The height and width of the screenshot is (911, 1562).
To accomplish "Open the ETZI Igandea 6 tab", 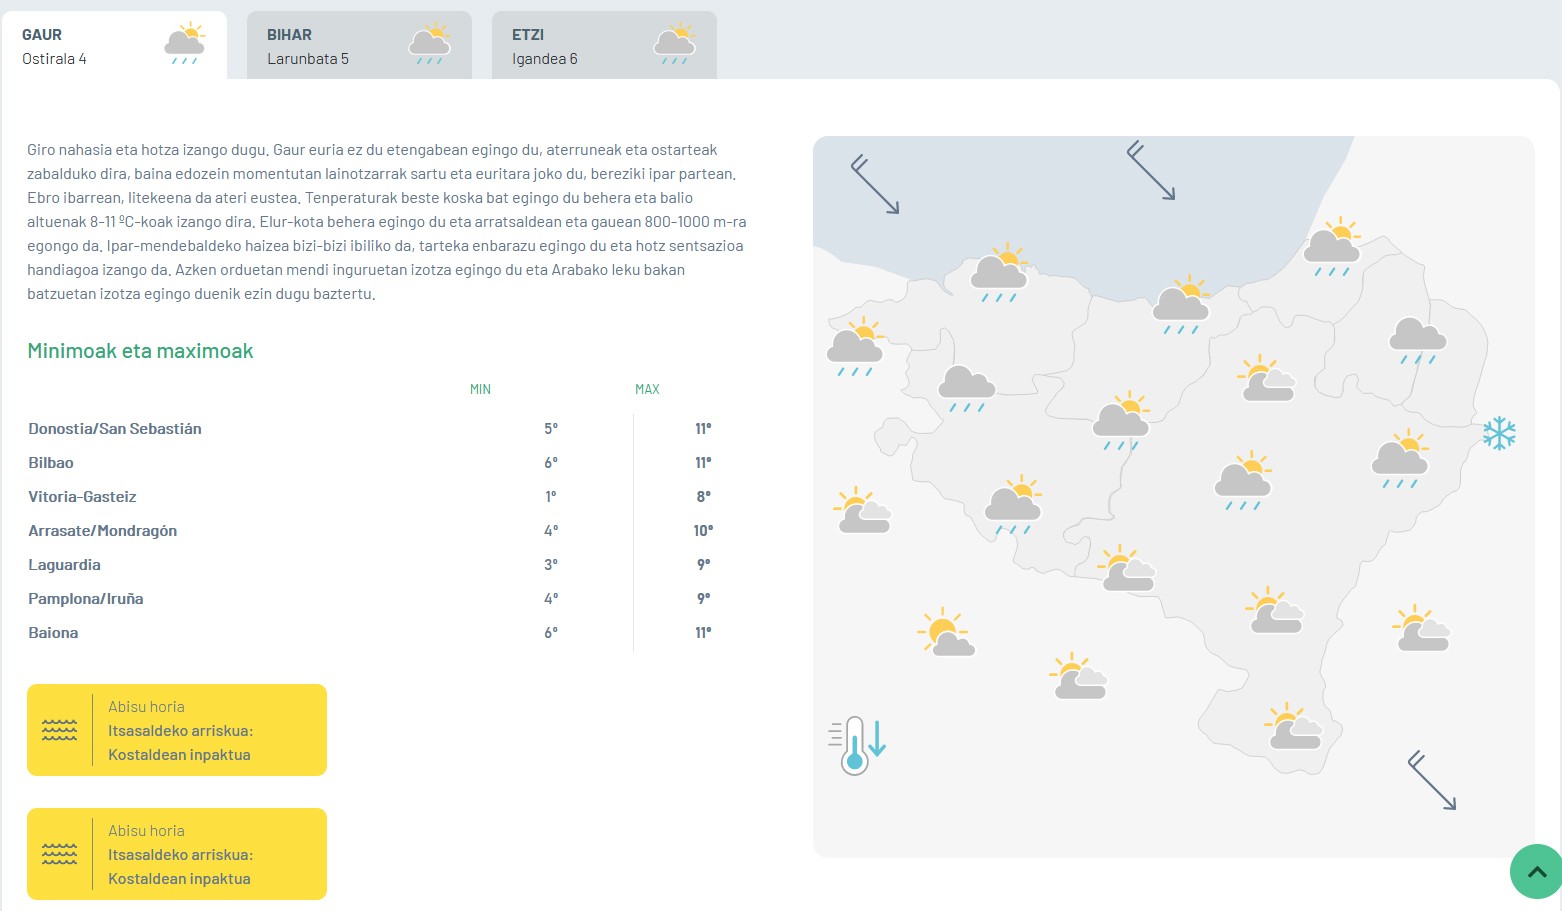I will point(604,46).
